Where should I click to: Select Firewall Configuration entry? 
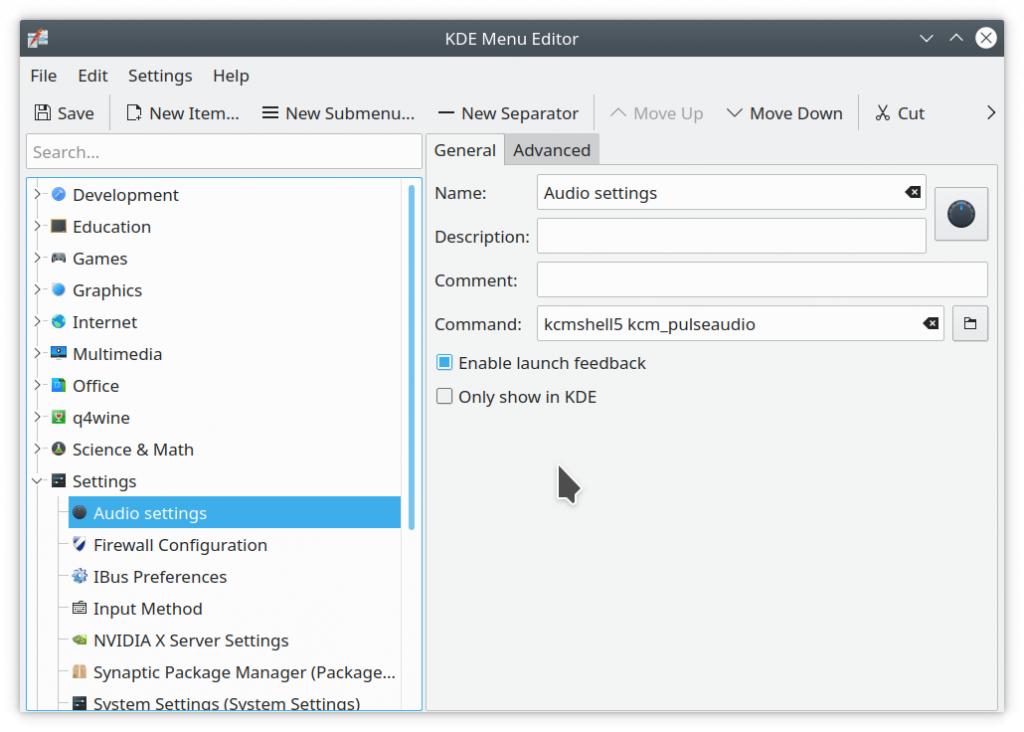[180, 545]
